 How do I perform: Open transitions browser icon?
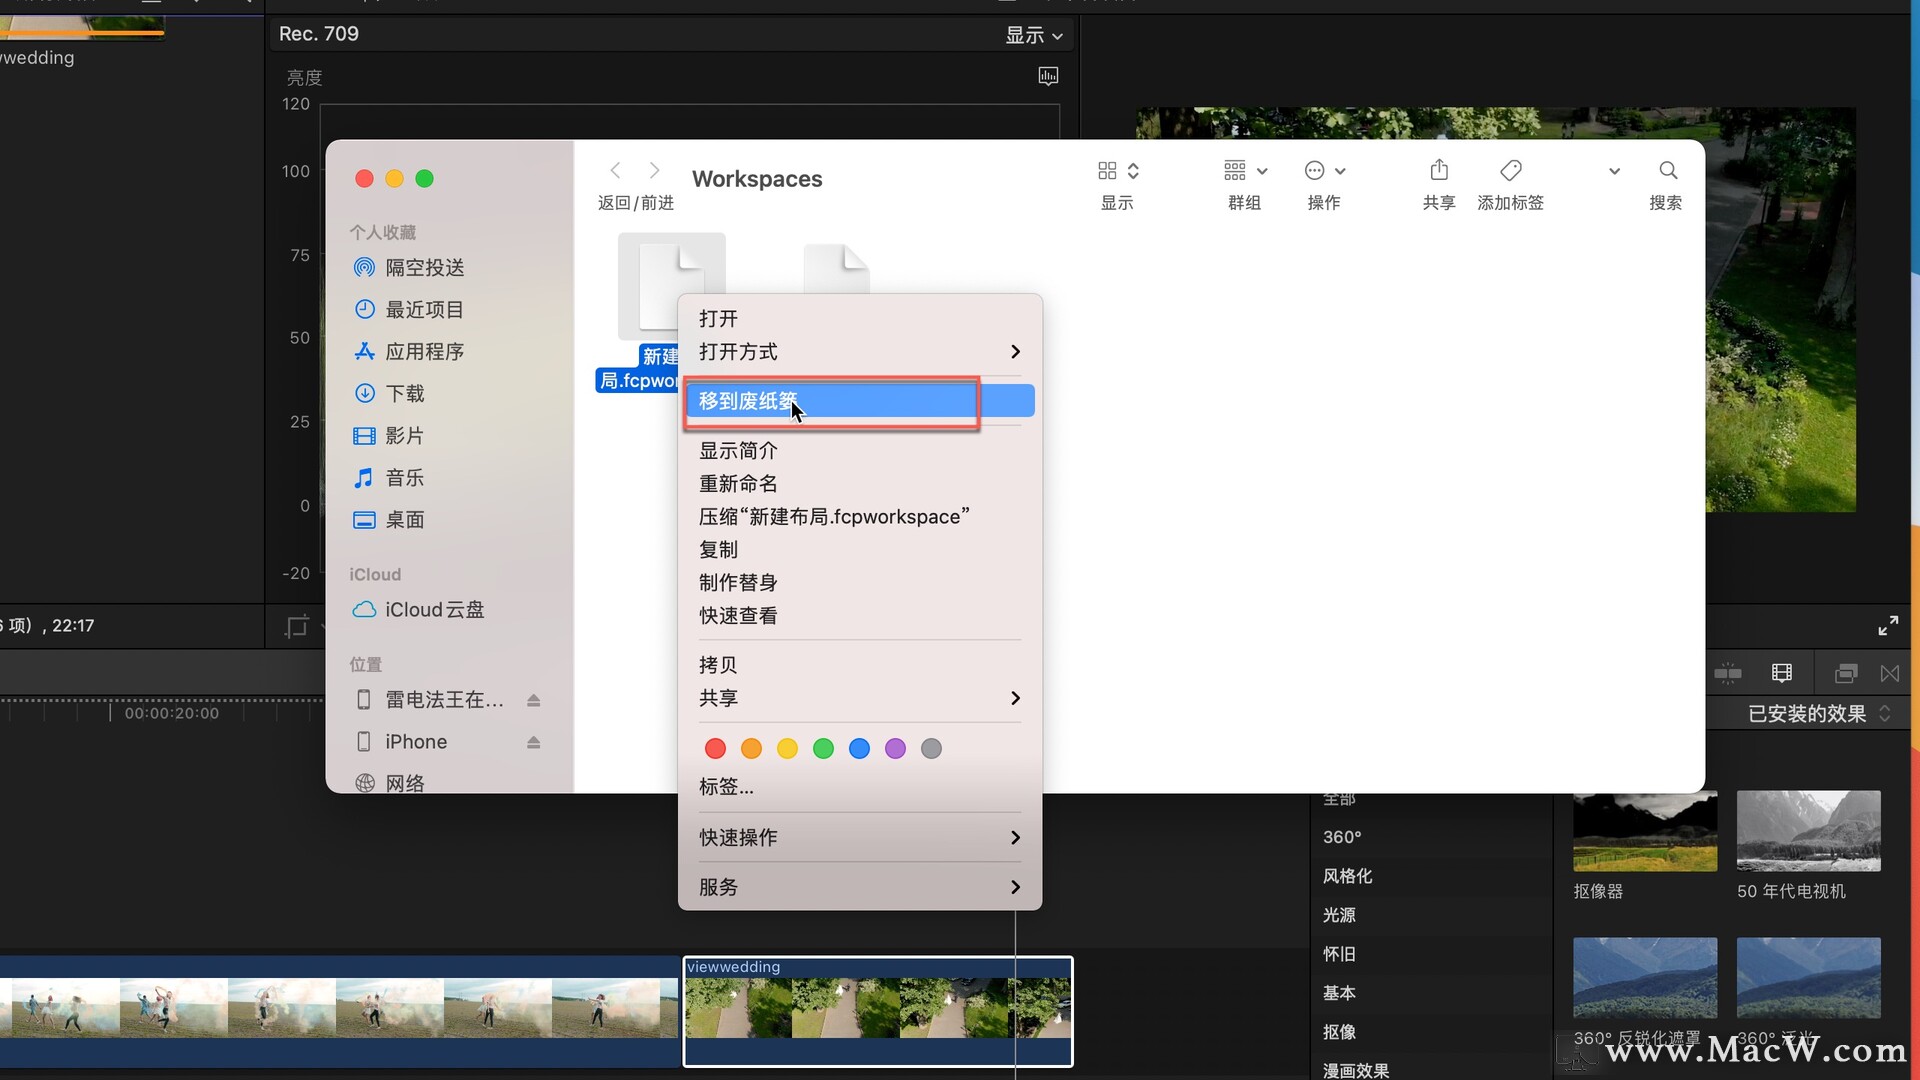pos(1890,673)
